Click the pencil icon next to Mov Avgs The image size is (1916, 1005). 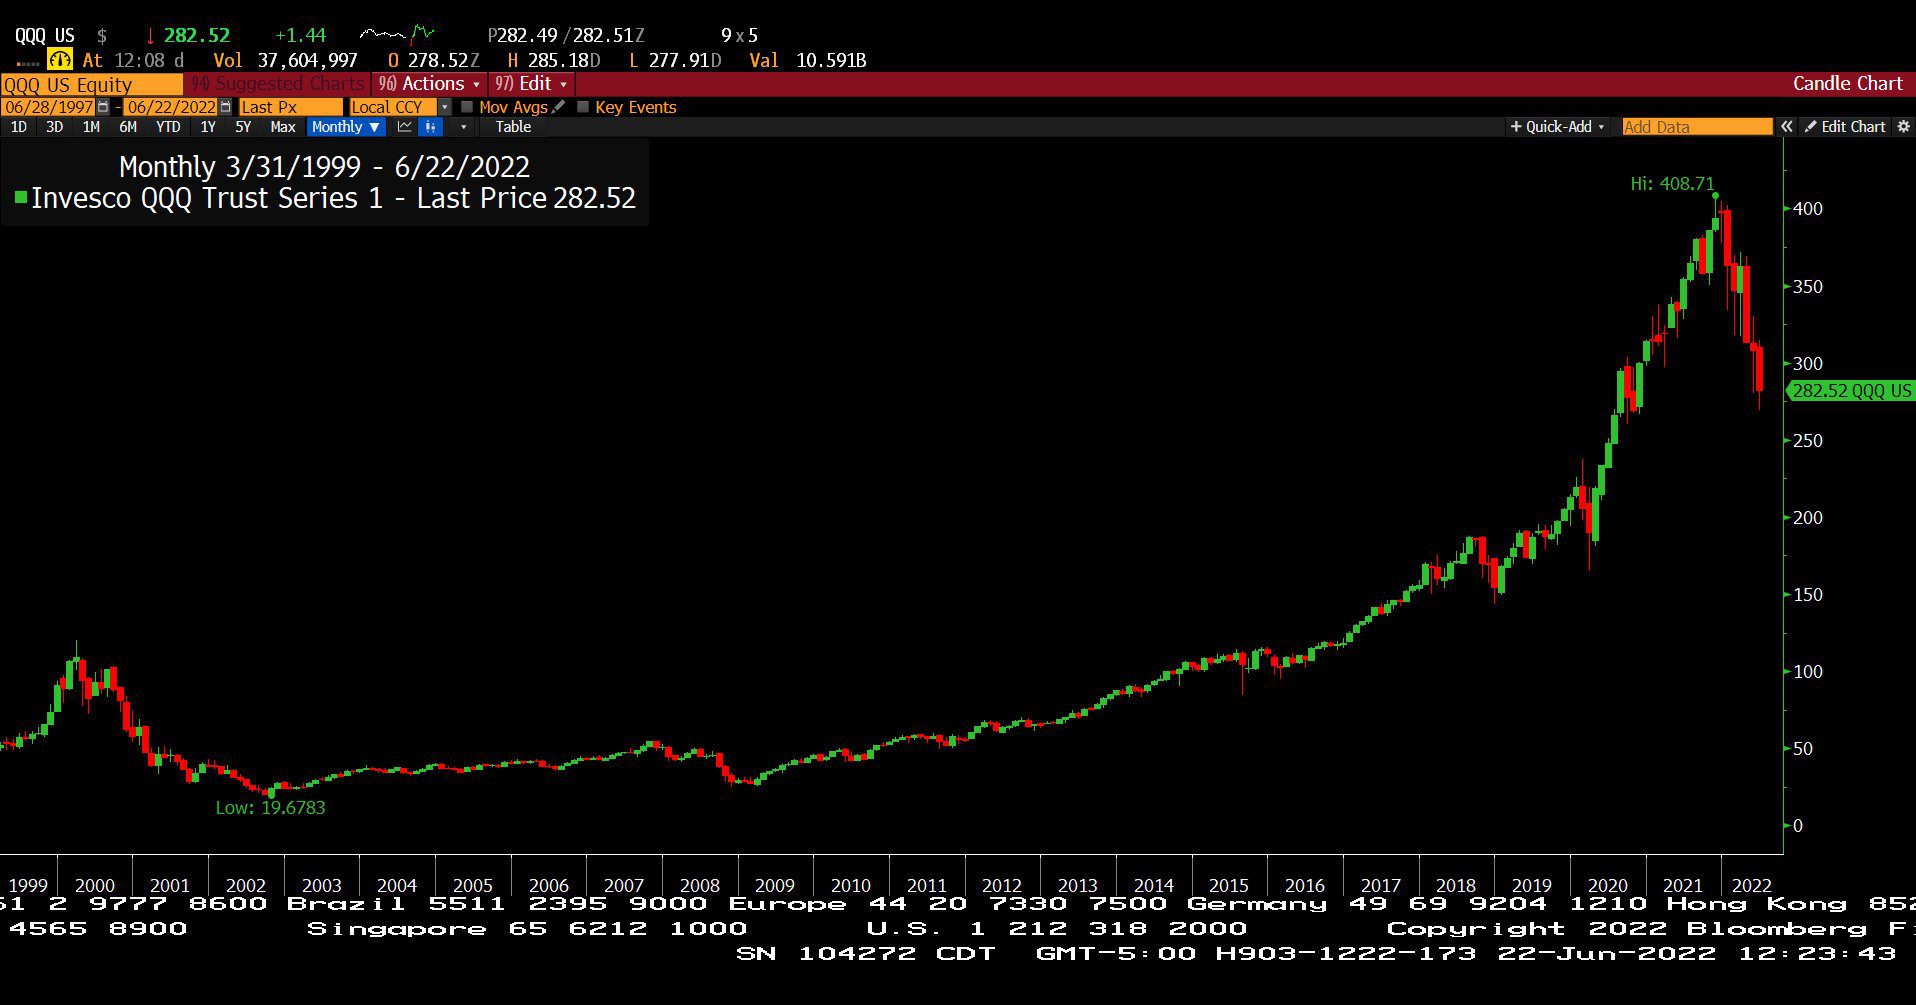coord(559,106)
